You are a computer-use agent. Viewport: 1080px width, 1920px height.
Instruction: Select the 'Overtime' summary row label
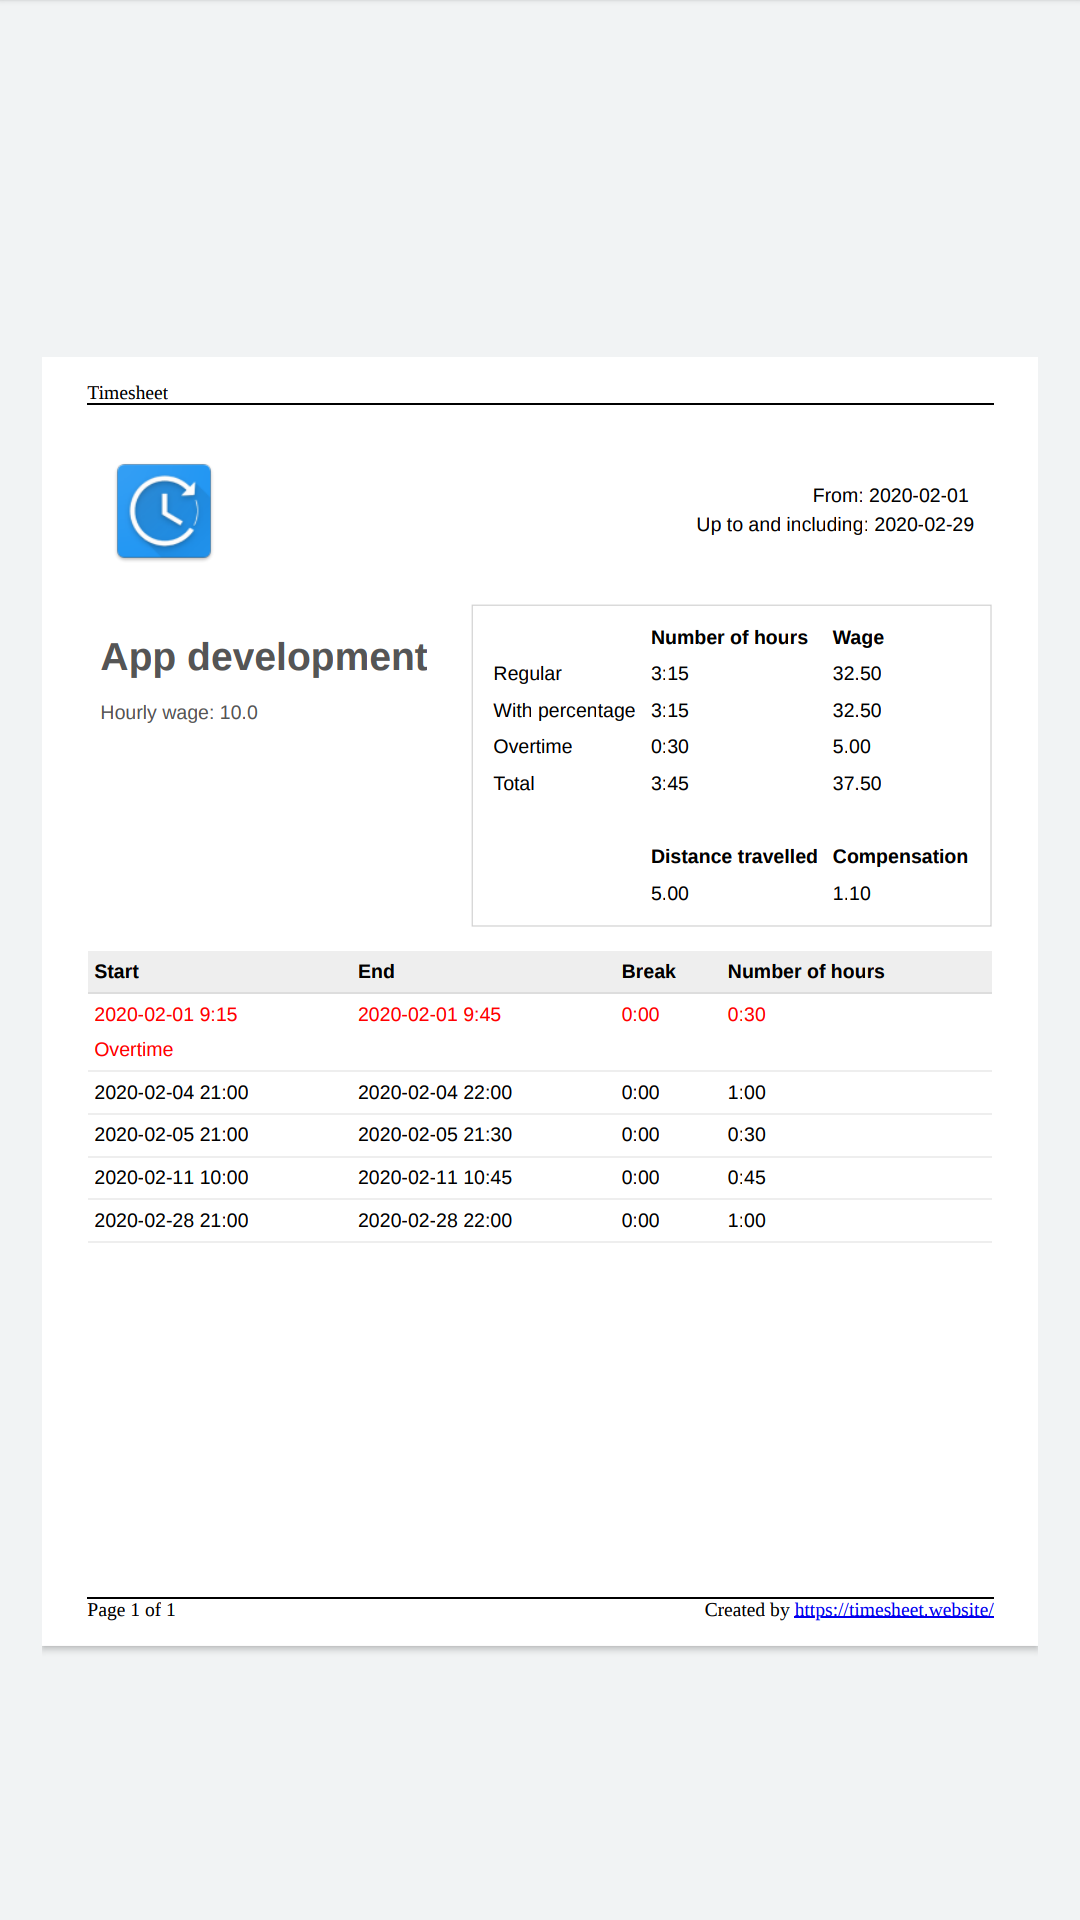point(532,746)
